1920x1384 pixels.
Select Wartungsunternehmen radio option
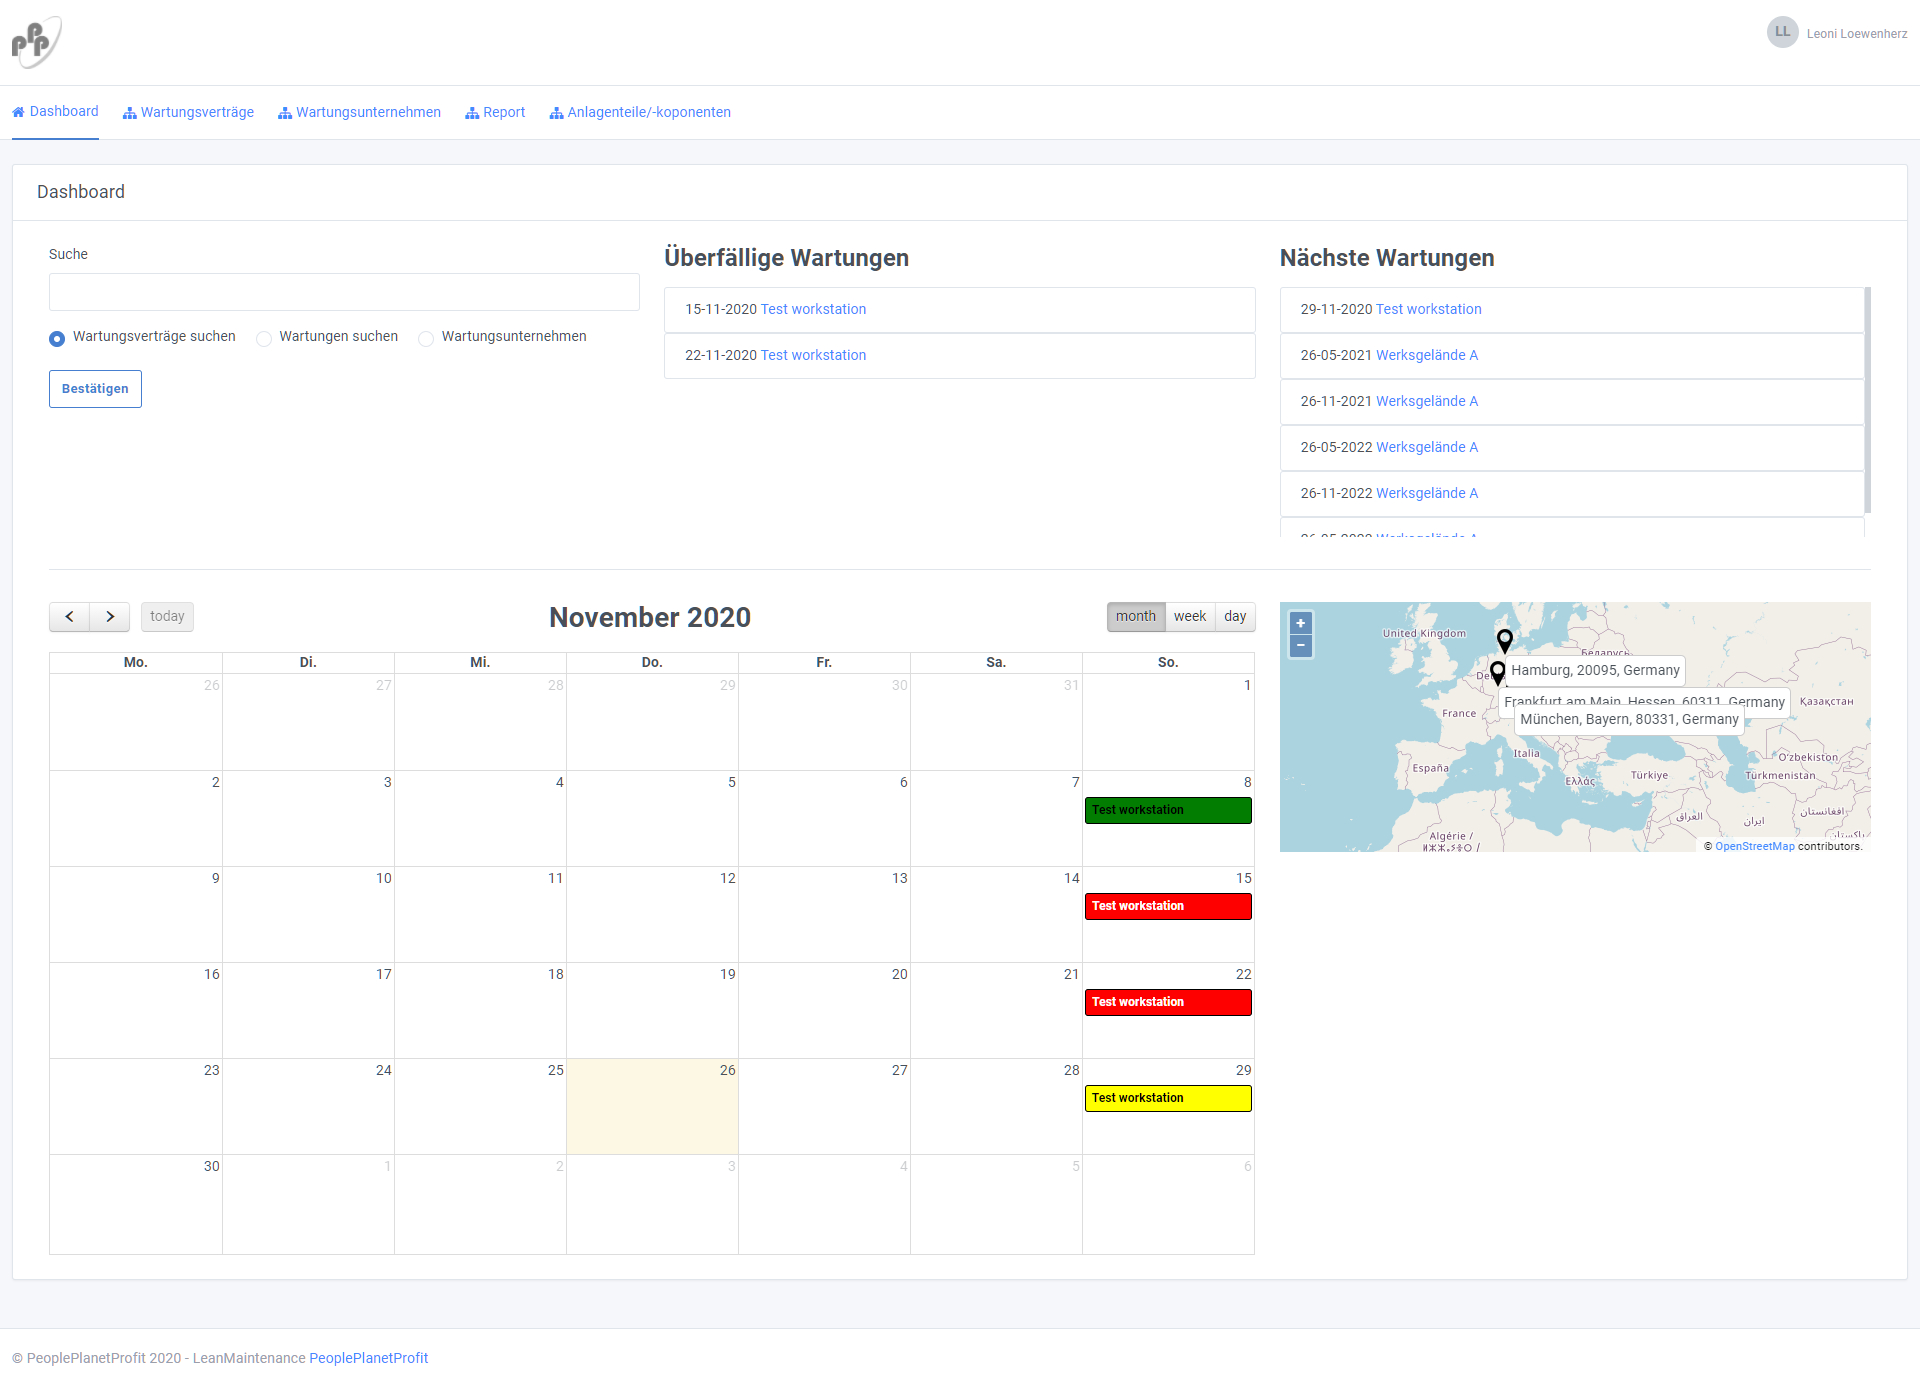pyautogui.click(x=426, y=338)
